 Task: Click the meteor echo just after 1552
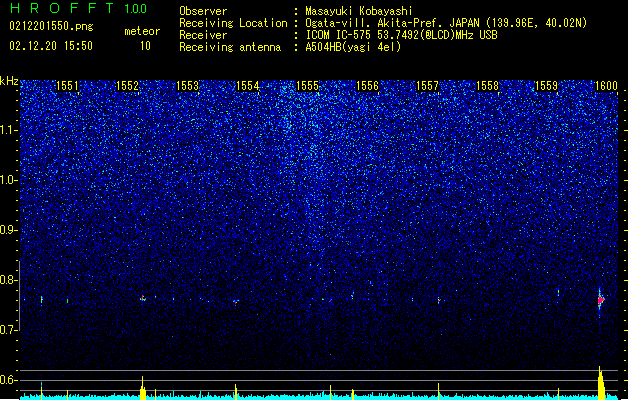coord(142,298)
